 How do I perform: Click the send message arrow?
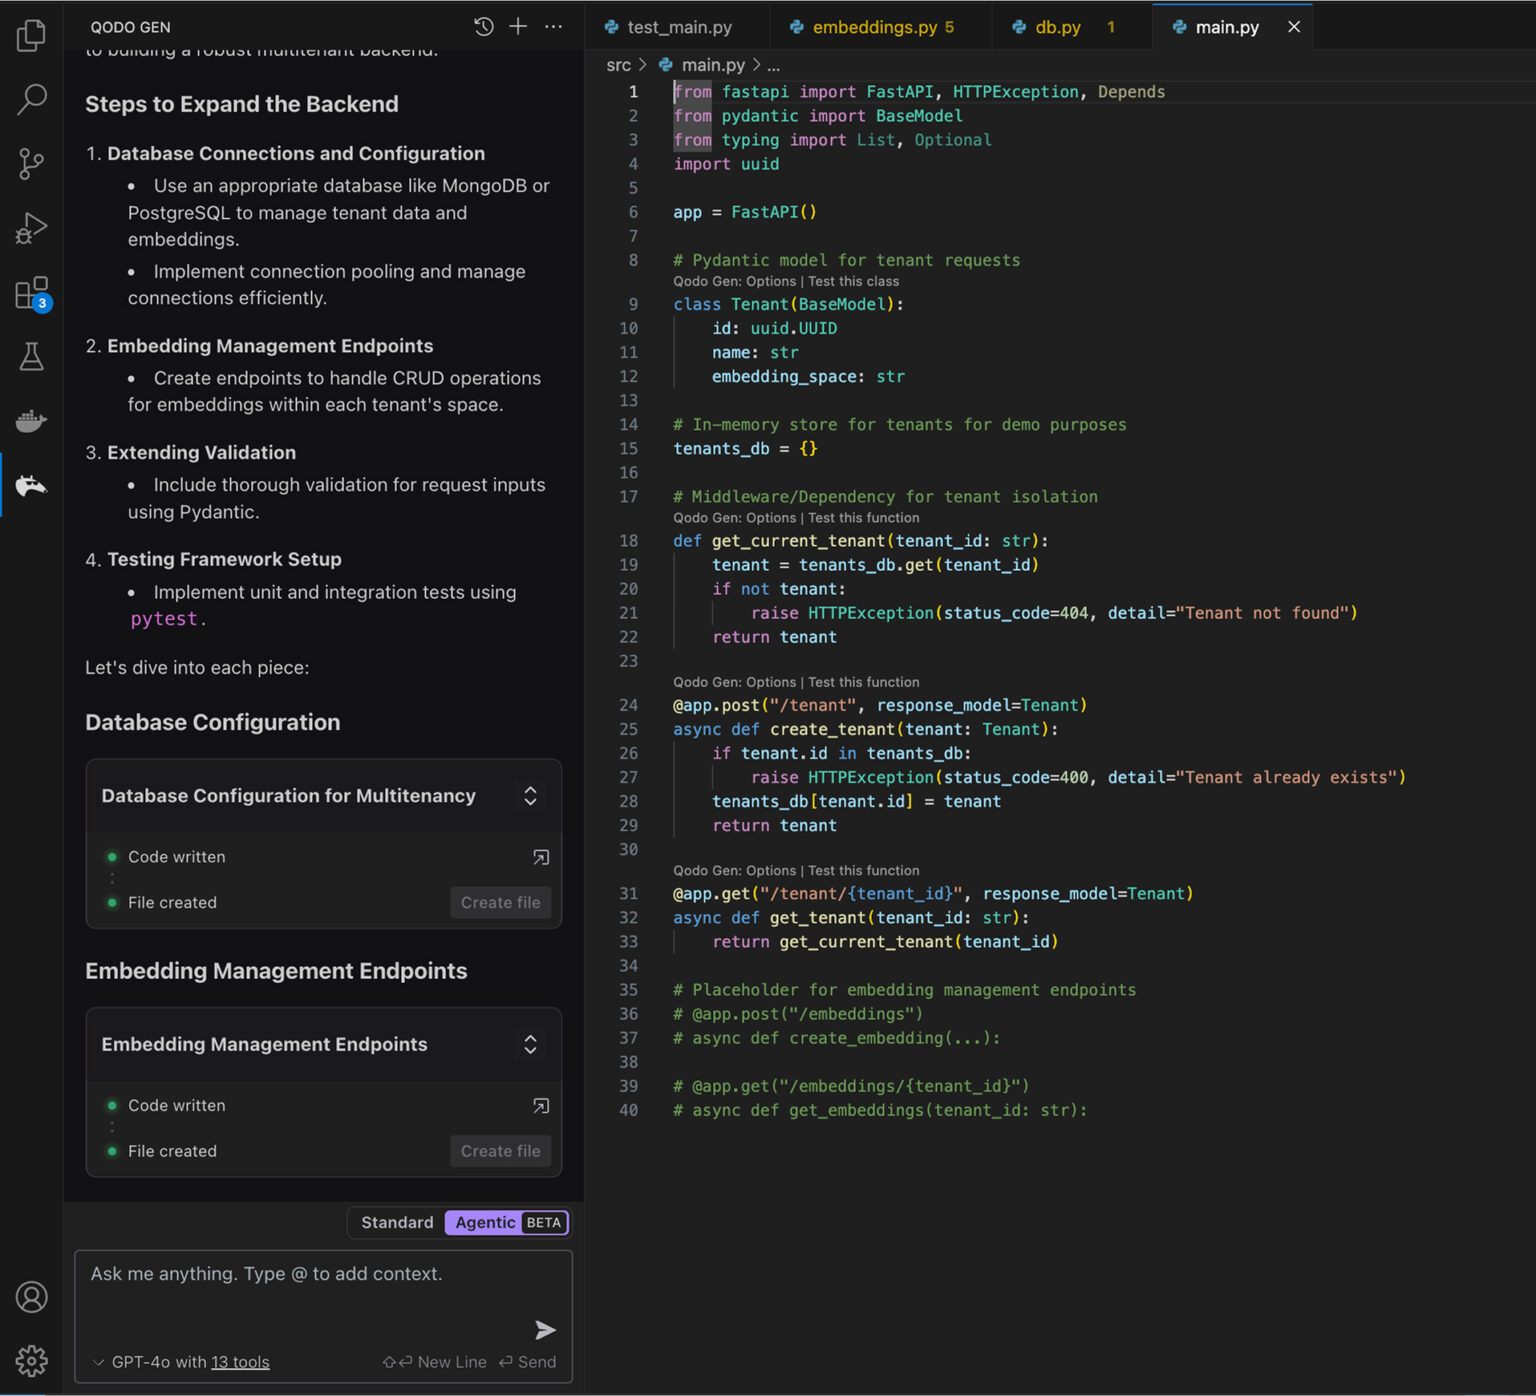[x=545, y=1329]
